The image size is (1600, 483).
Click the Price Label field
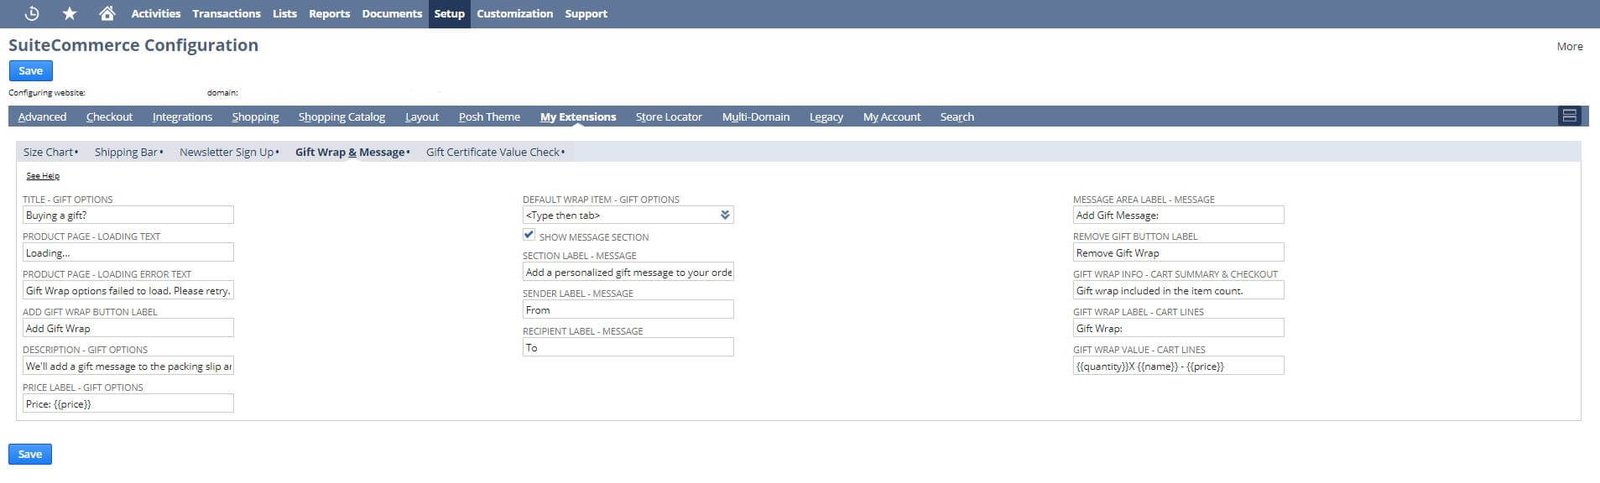click(128, 404)
